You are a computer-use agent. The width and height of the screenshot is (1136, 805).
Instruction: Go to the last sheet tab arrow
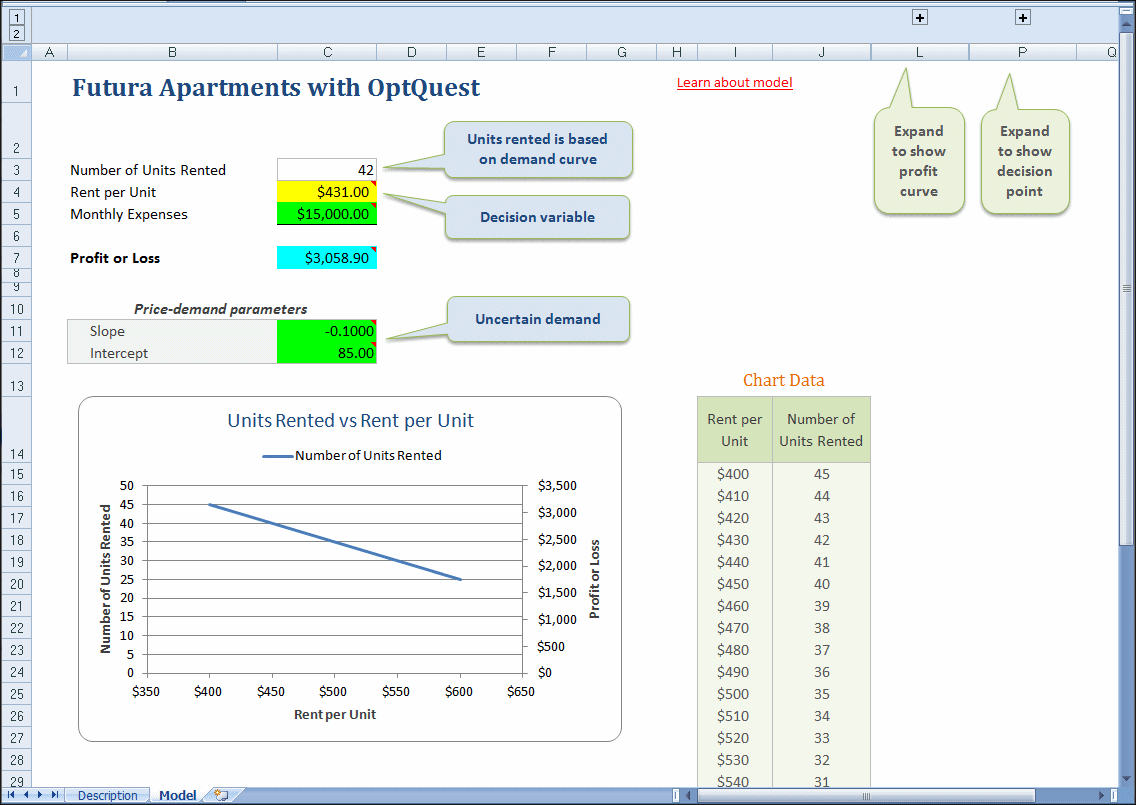[55, 795]
